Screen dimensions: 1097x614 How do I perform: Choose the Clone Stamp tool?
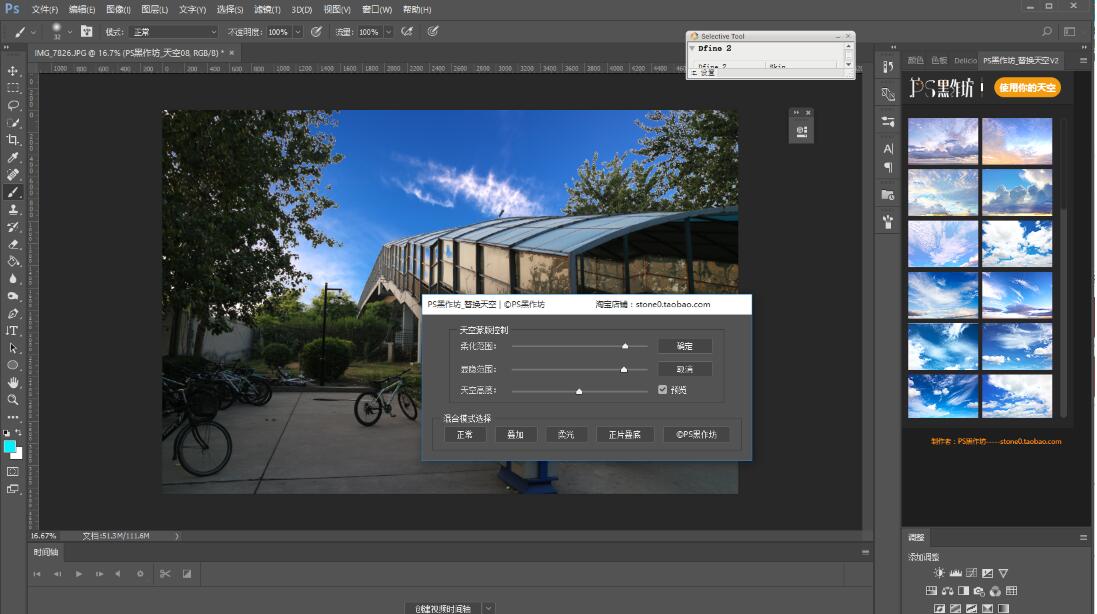pos(13,209)
